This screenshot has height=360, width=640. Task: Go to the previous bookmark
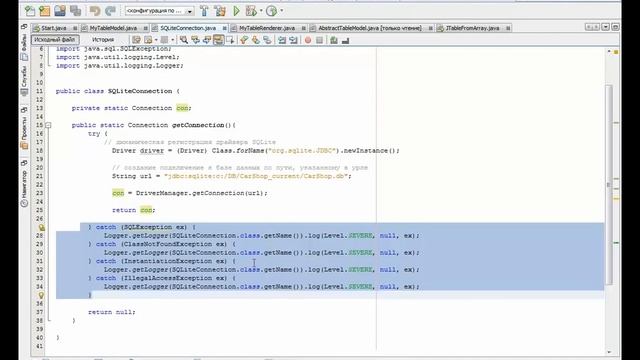pyautogui.click(x=244, y=40)
